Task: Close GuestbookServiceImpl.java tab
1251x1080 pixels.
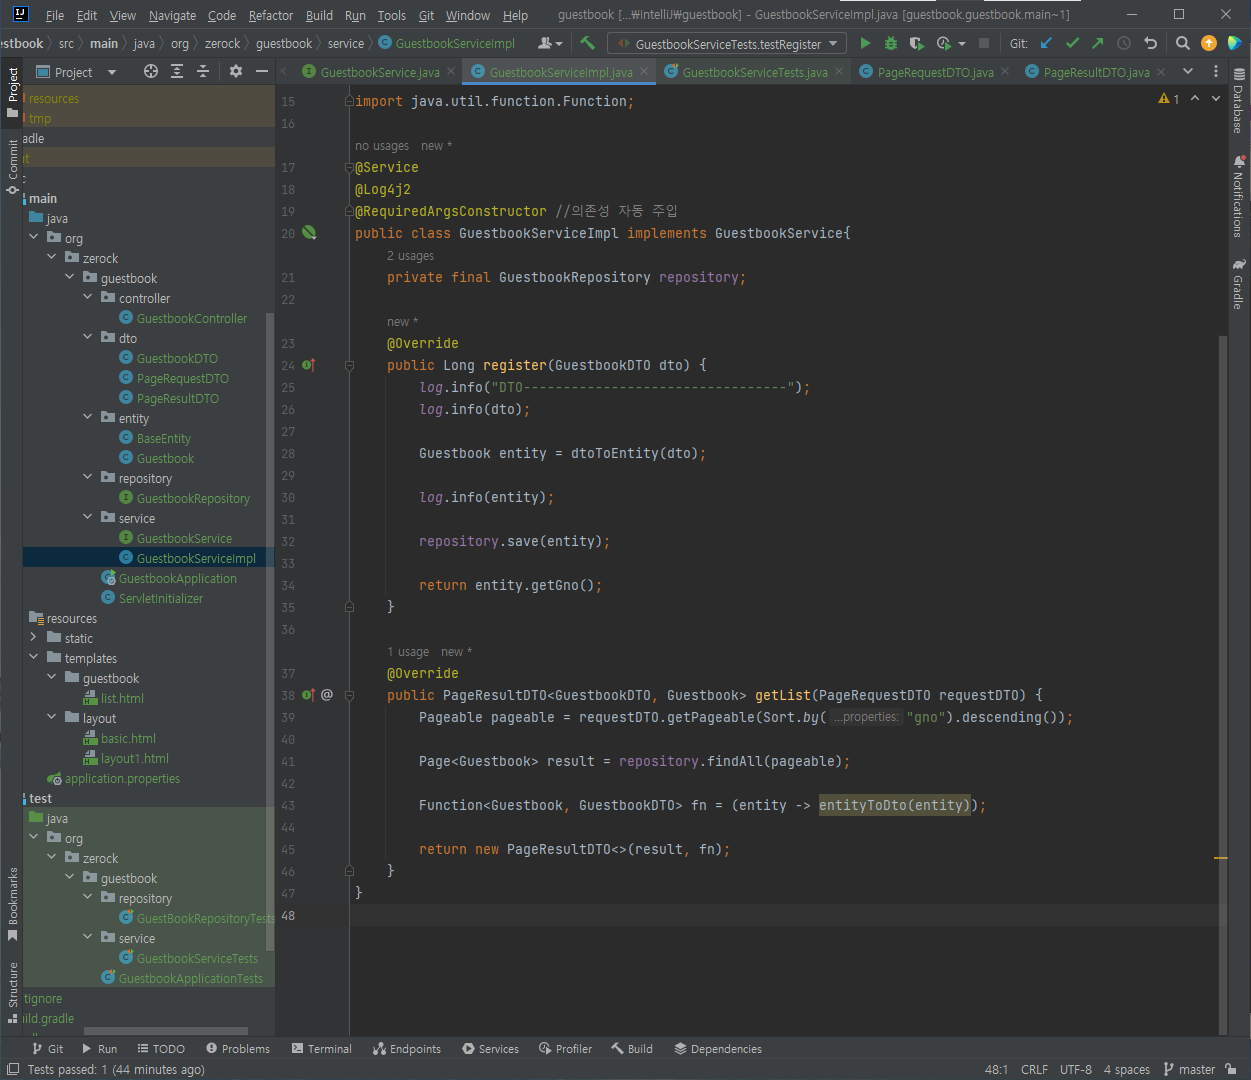Action: click(644, 71)
